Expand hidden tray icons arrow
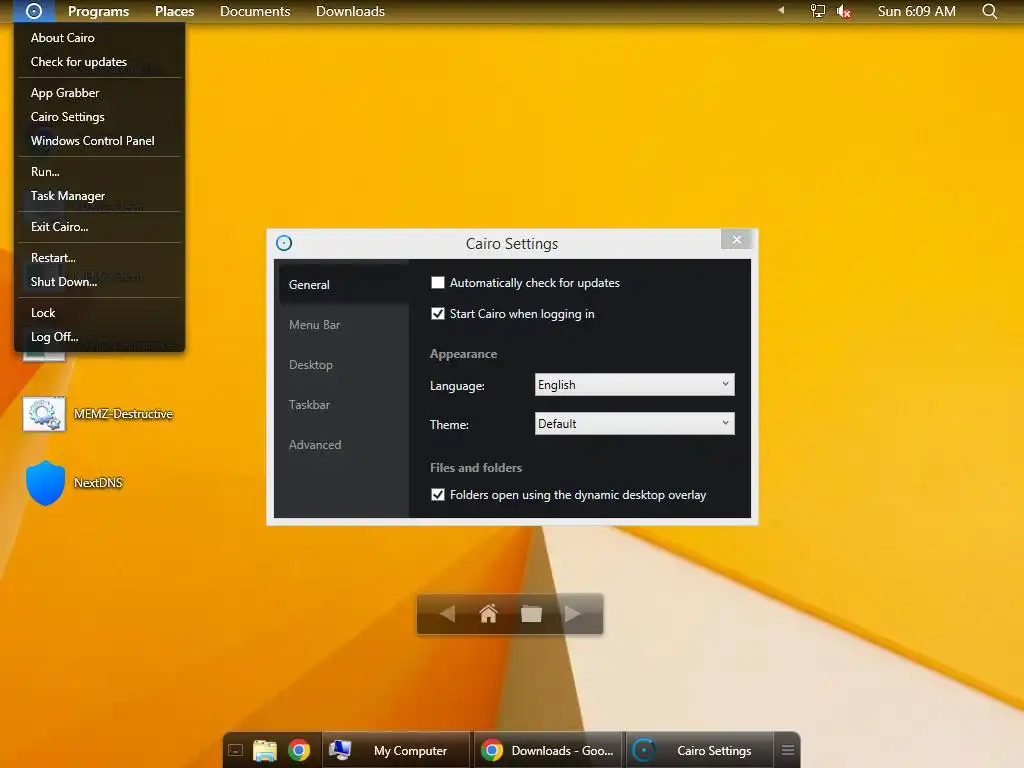Image resolution: width=1024 pixels, height=768 pixels. 781,10
